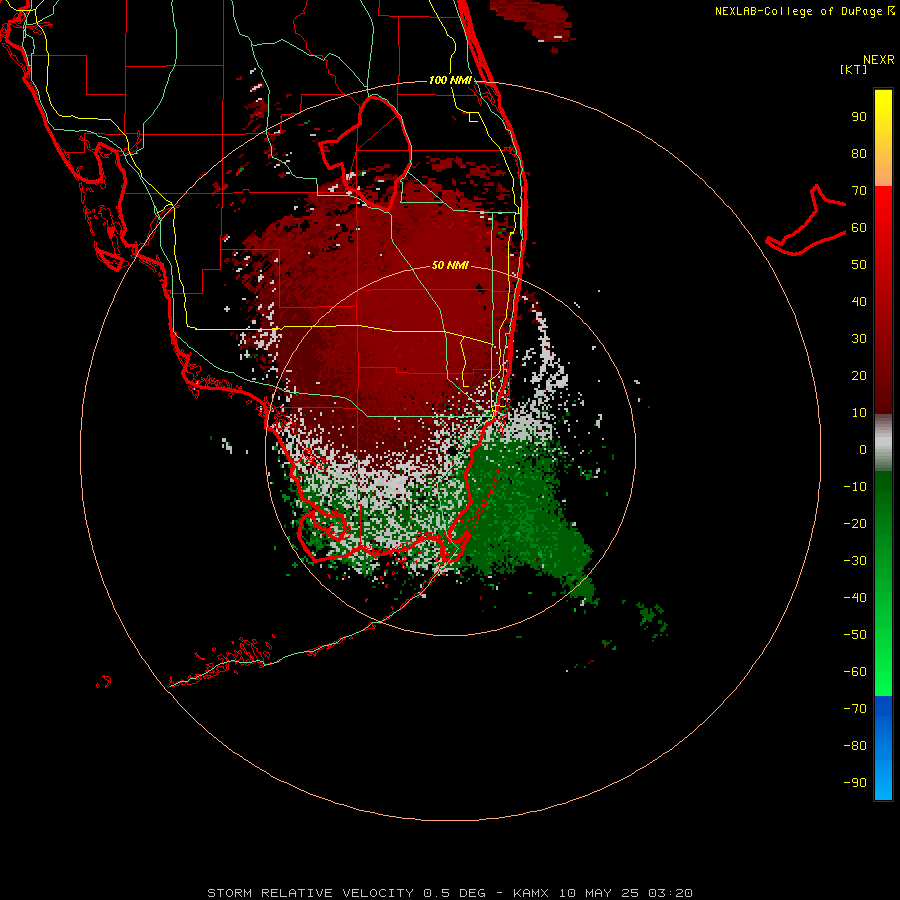Click the yellow segment of velocity color bar

pos(883,138)
